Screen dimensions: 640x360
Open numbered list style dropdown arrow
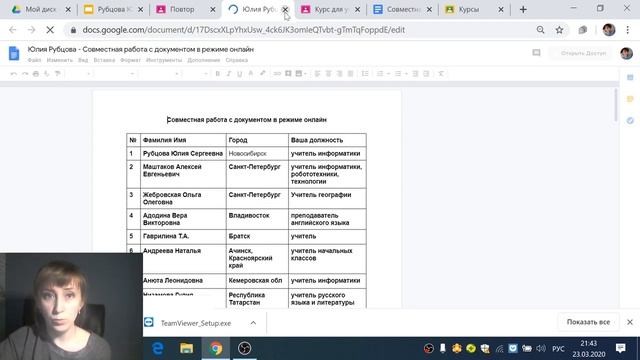[388, 74]
